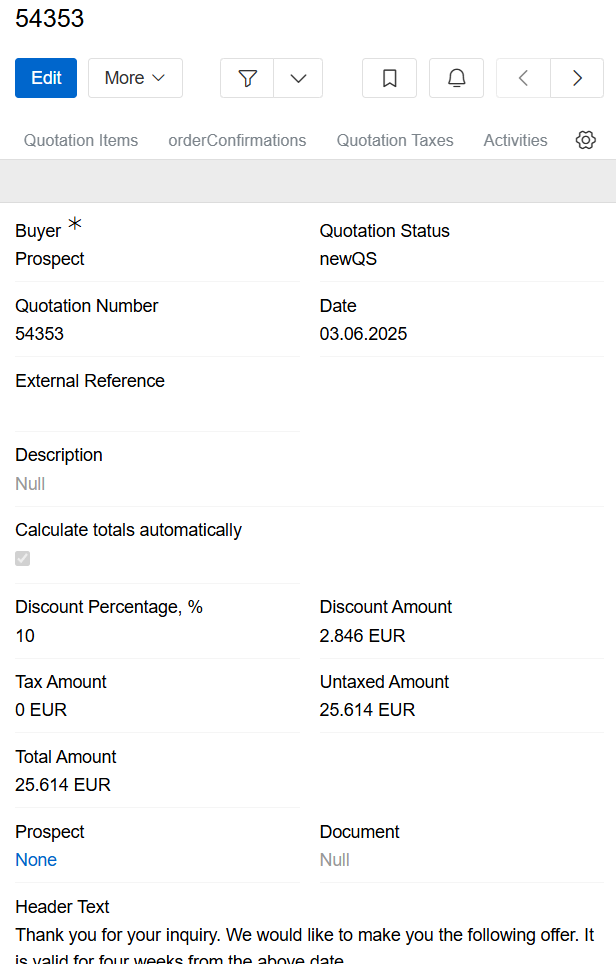Follow the None prospect link
Image resolution: width=616 pixels, height=964 pixels.
click(36, 860)
